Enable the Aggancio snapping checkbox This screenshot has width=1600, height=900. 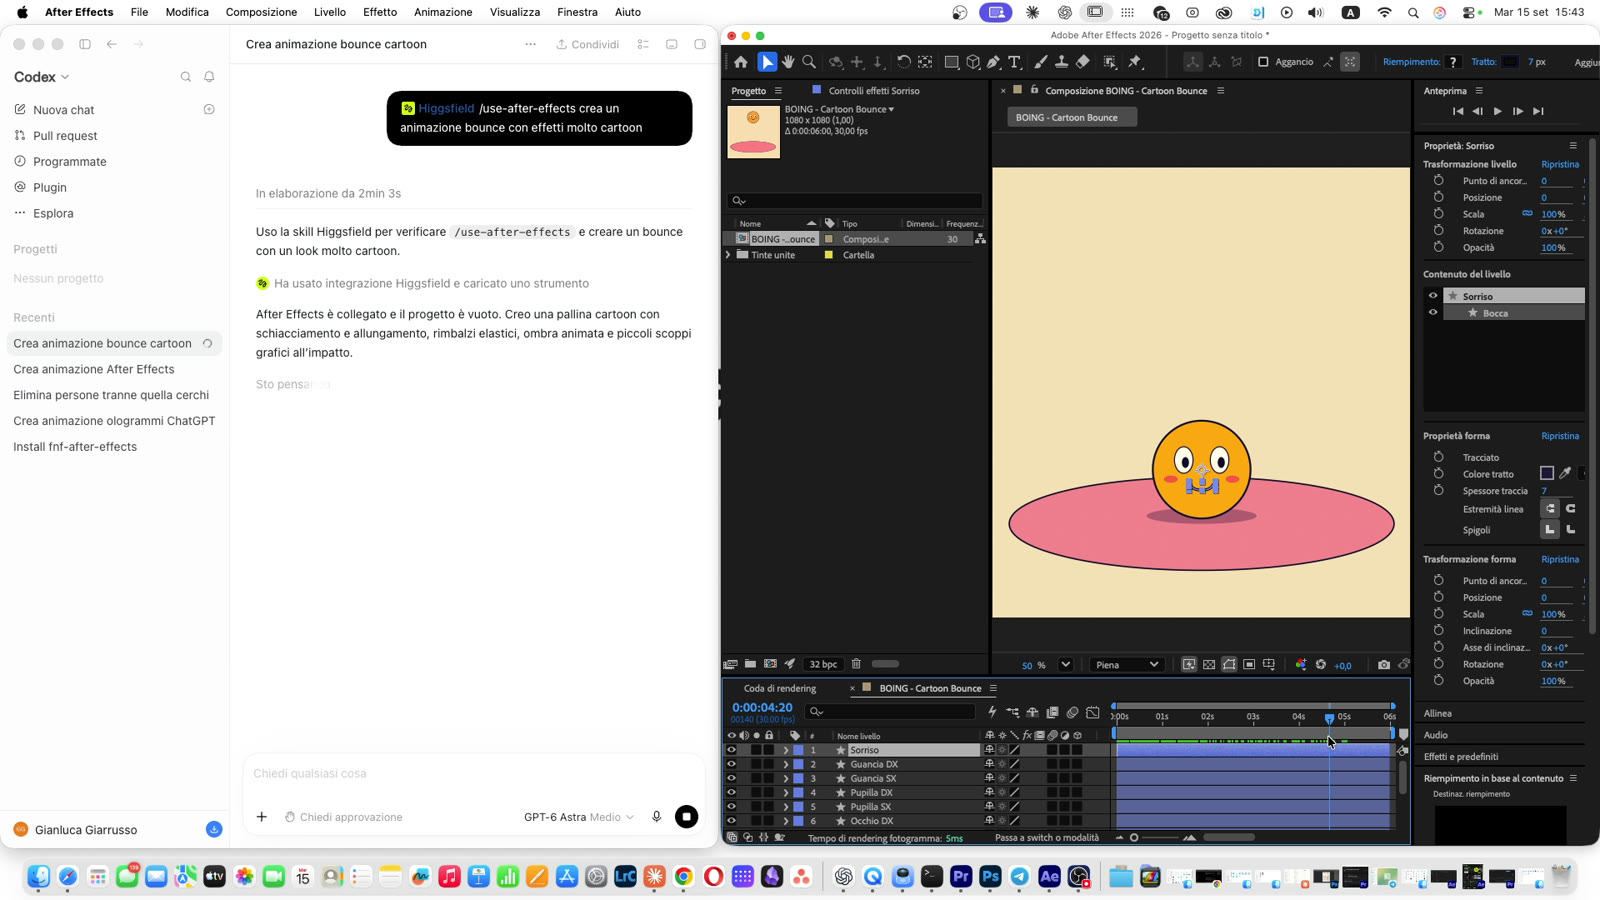click(x=1263, y=62)
